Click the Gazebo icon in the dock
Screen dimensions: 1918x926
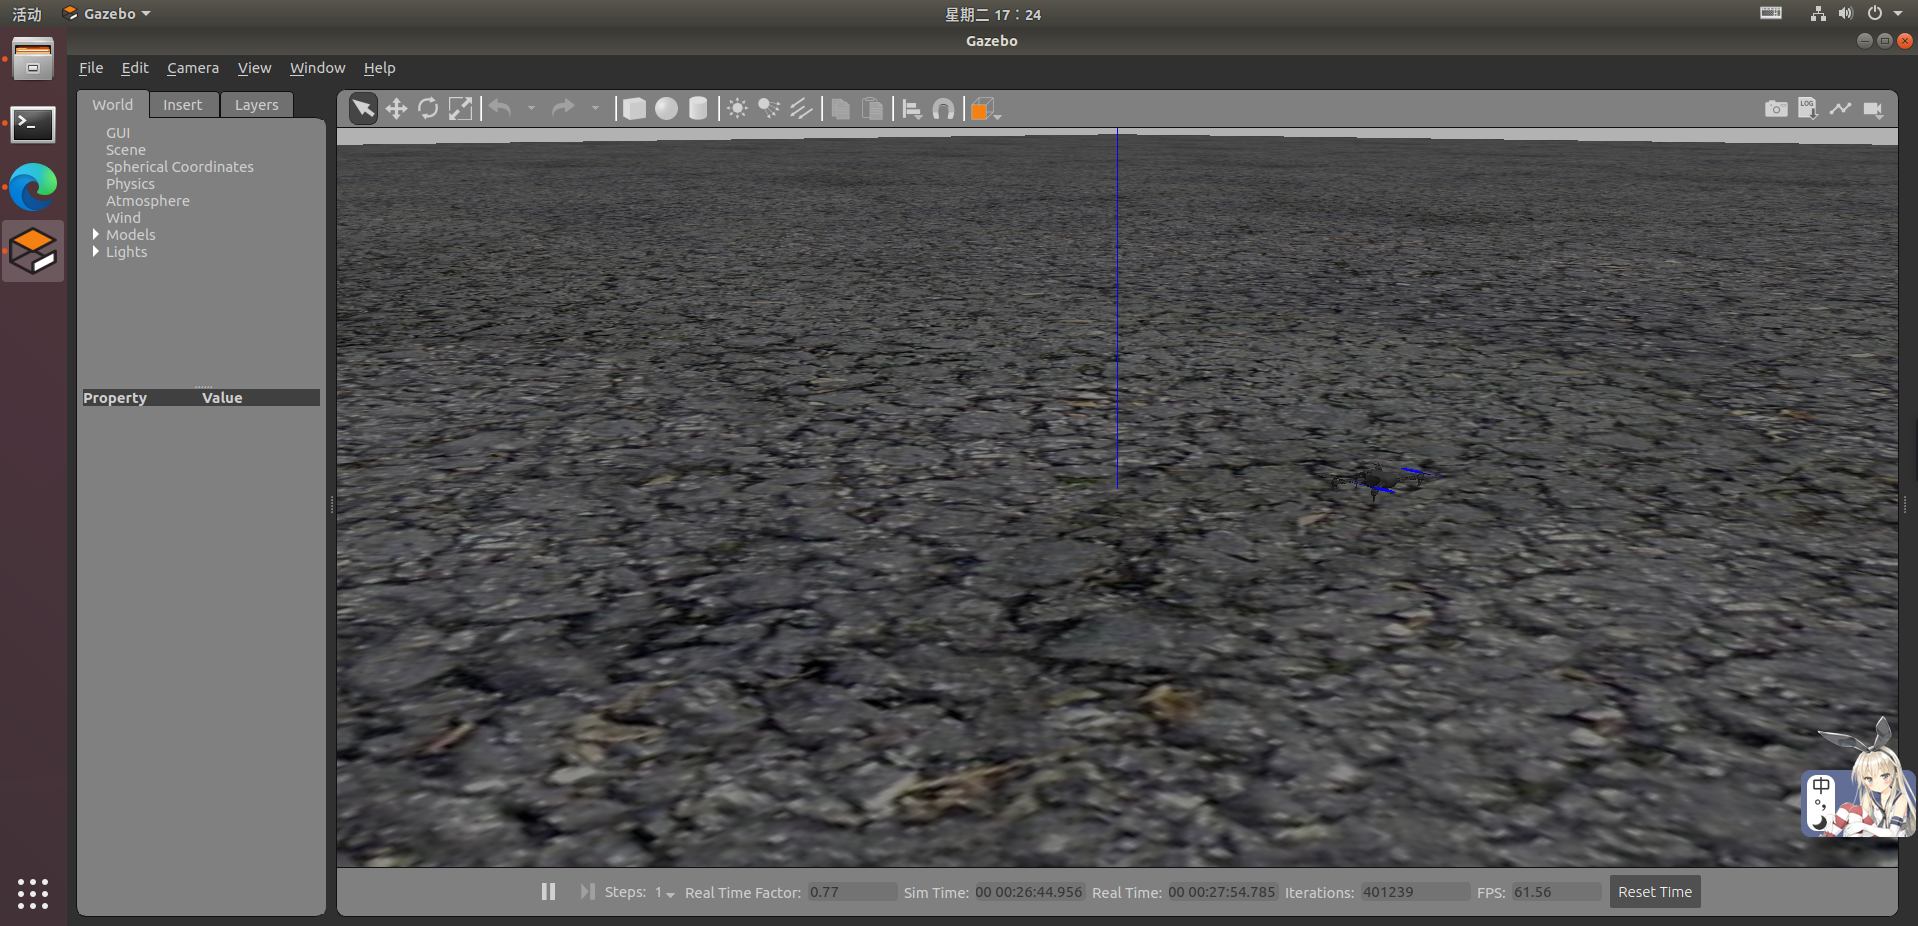coord(33,251)
